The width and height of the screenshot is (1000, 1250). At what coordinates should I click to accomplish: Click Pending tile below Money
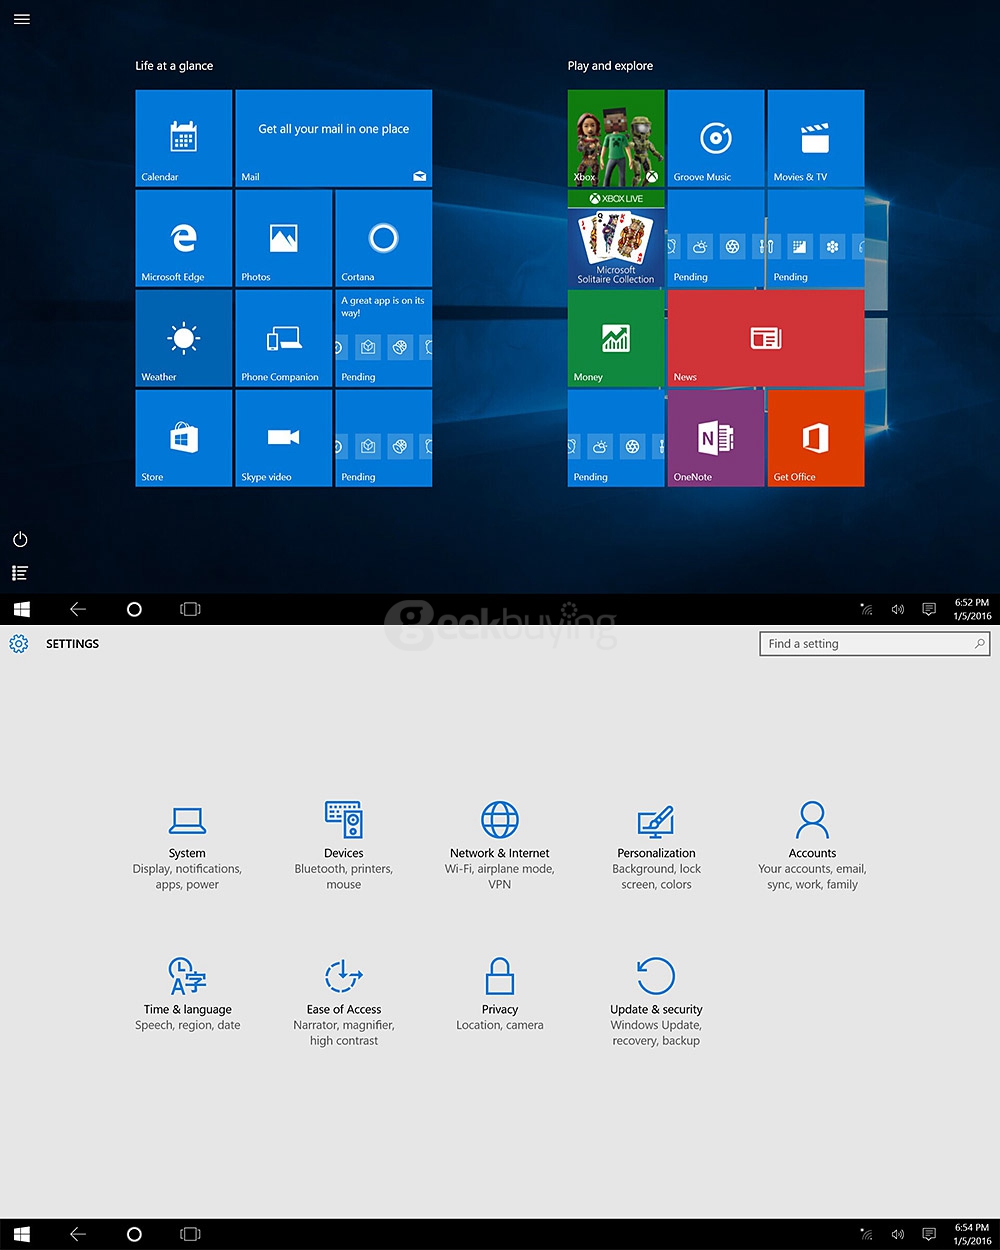616,438
